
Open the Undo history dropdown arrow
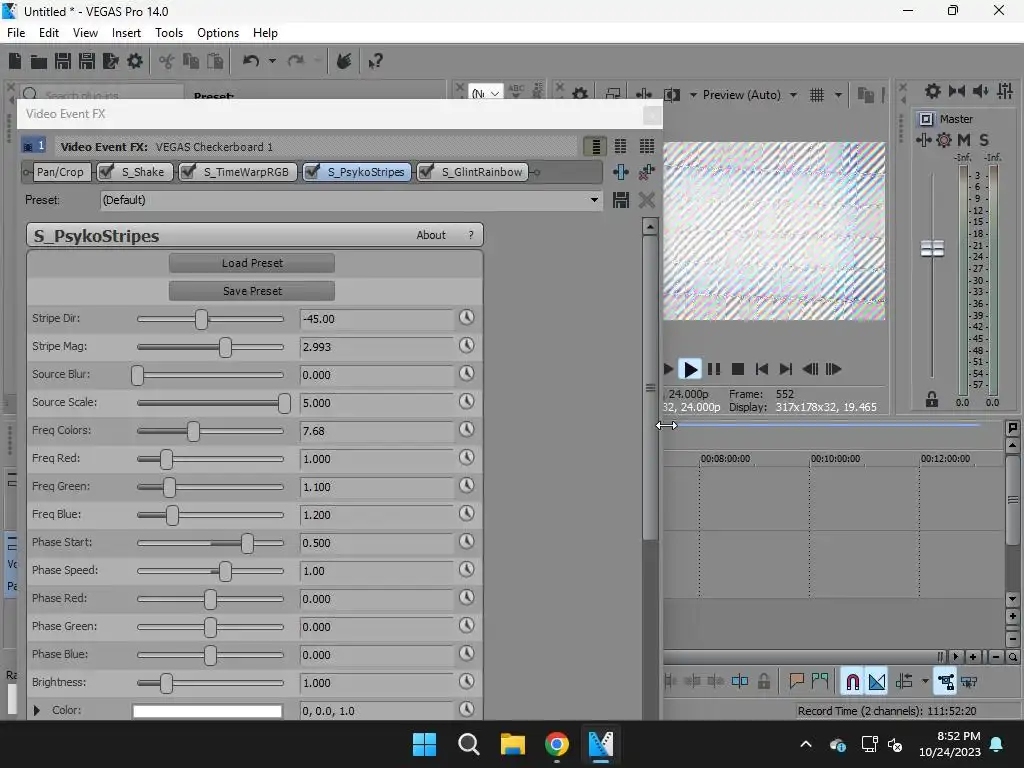(x=272, y=61)
